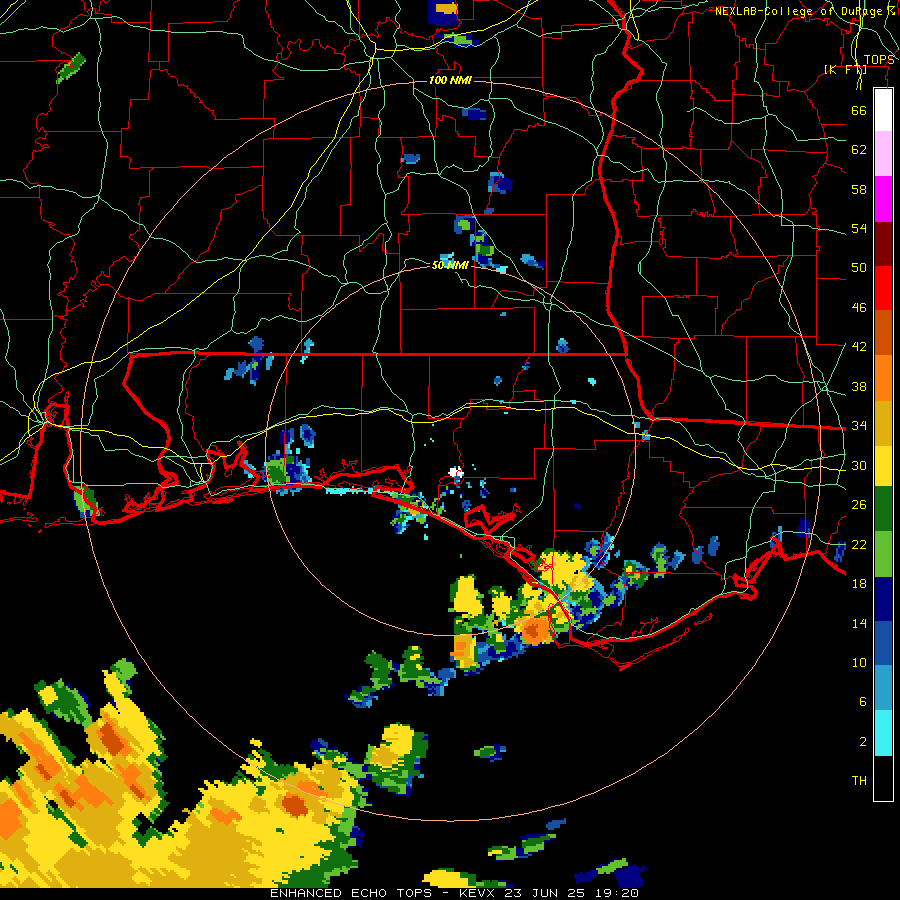900x900 pixels.
Task: Select the light green legend swatch
Action: tap(883, 554)
